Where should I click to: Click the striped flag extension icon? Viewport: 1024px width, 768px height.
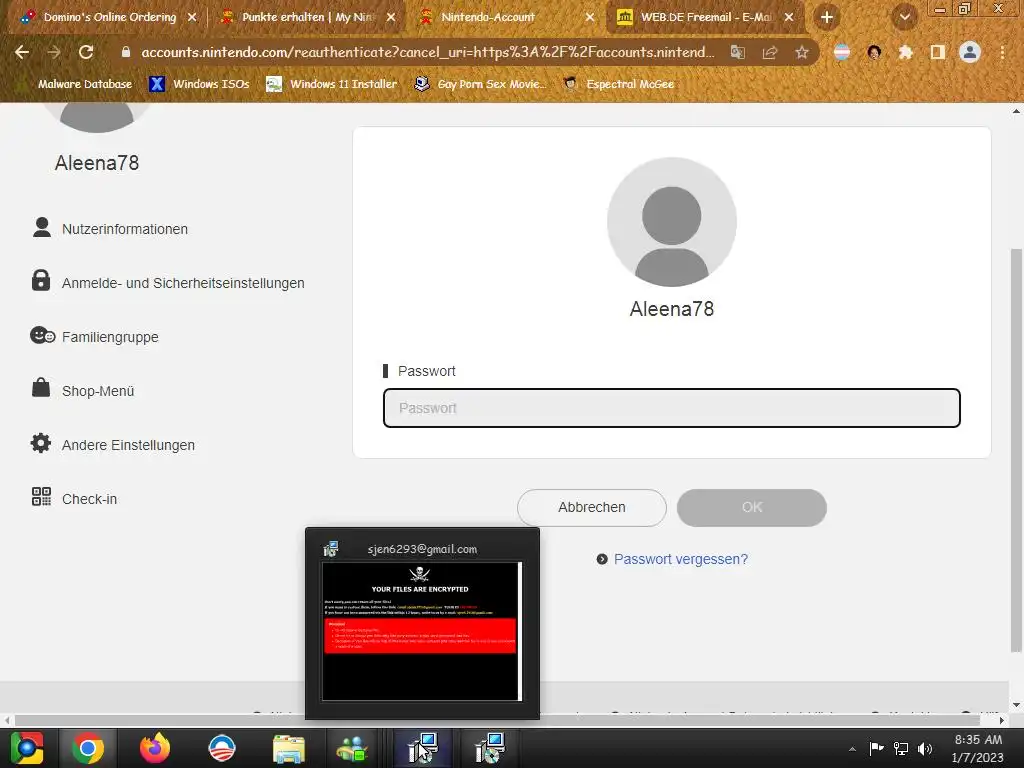[x=842, y=52]
